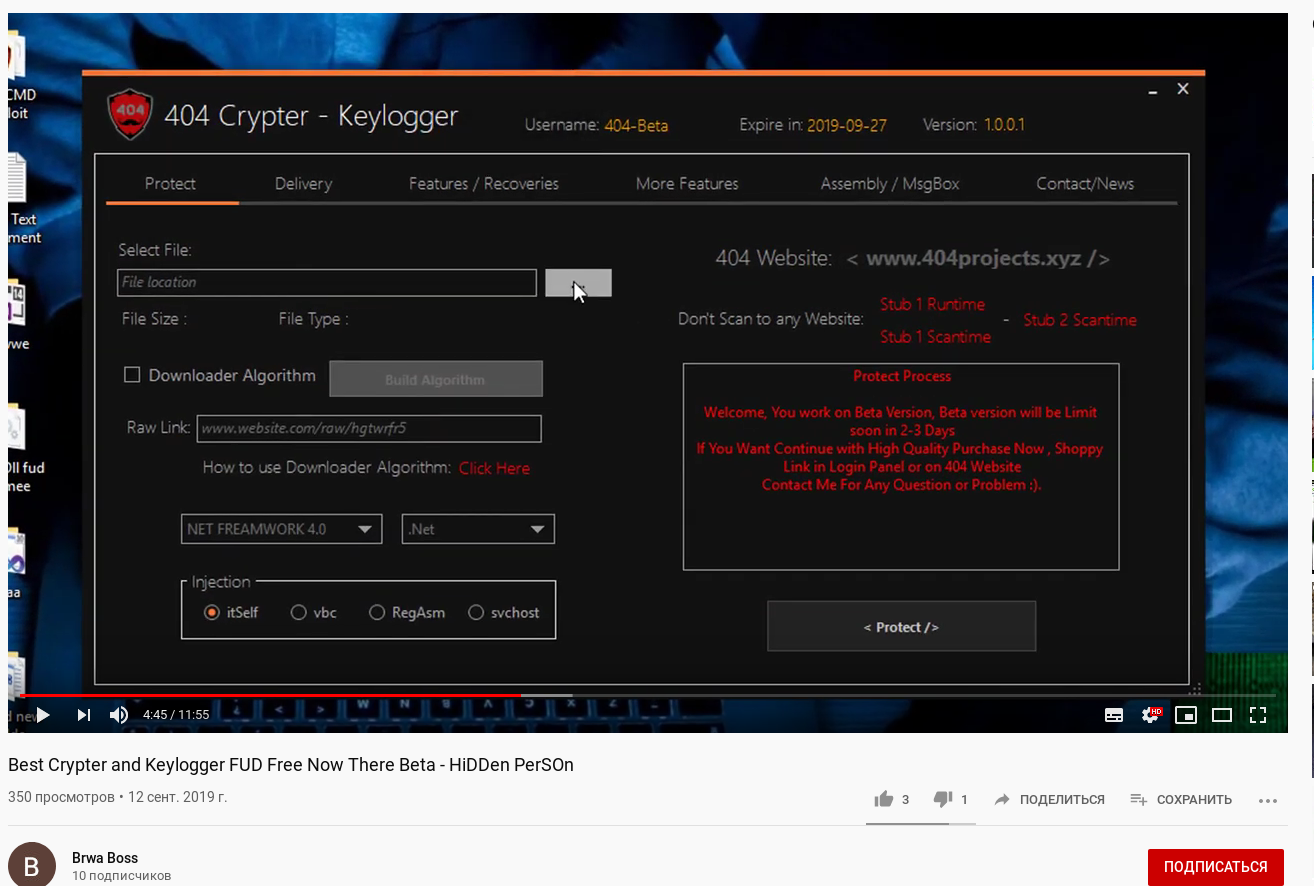1314x886 pixels.
Task: Click the Protect Process message box
Action: (901, 467)
